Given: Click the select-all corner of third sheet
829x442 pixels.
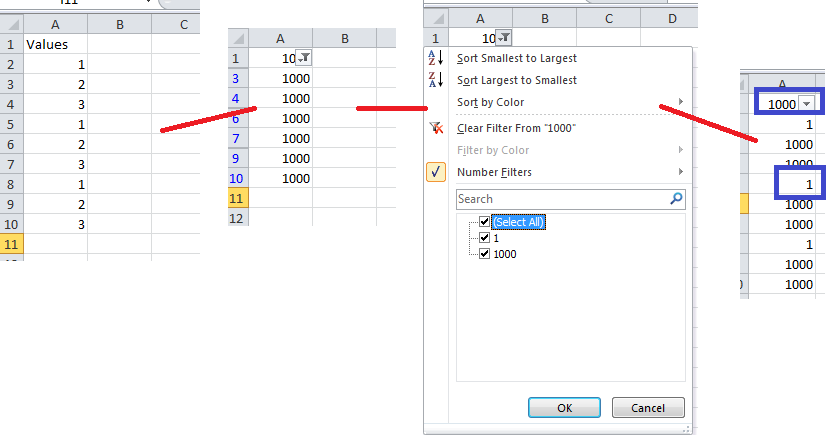Looking at the screenshot, I should 436,19.
